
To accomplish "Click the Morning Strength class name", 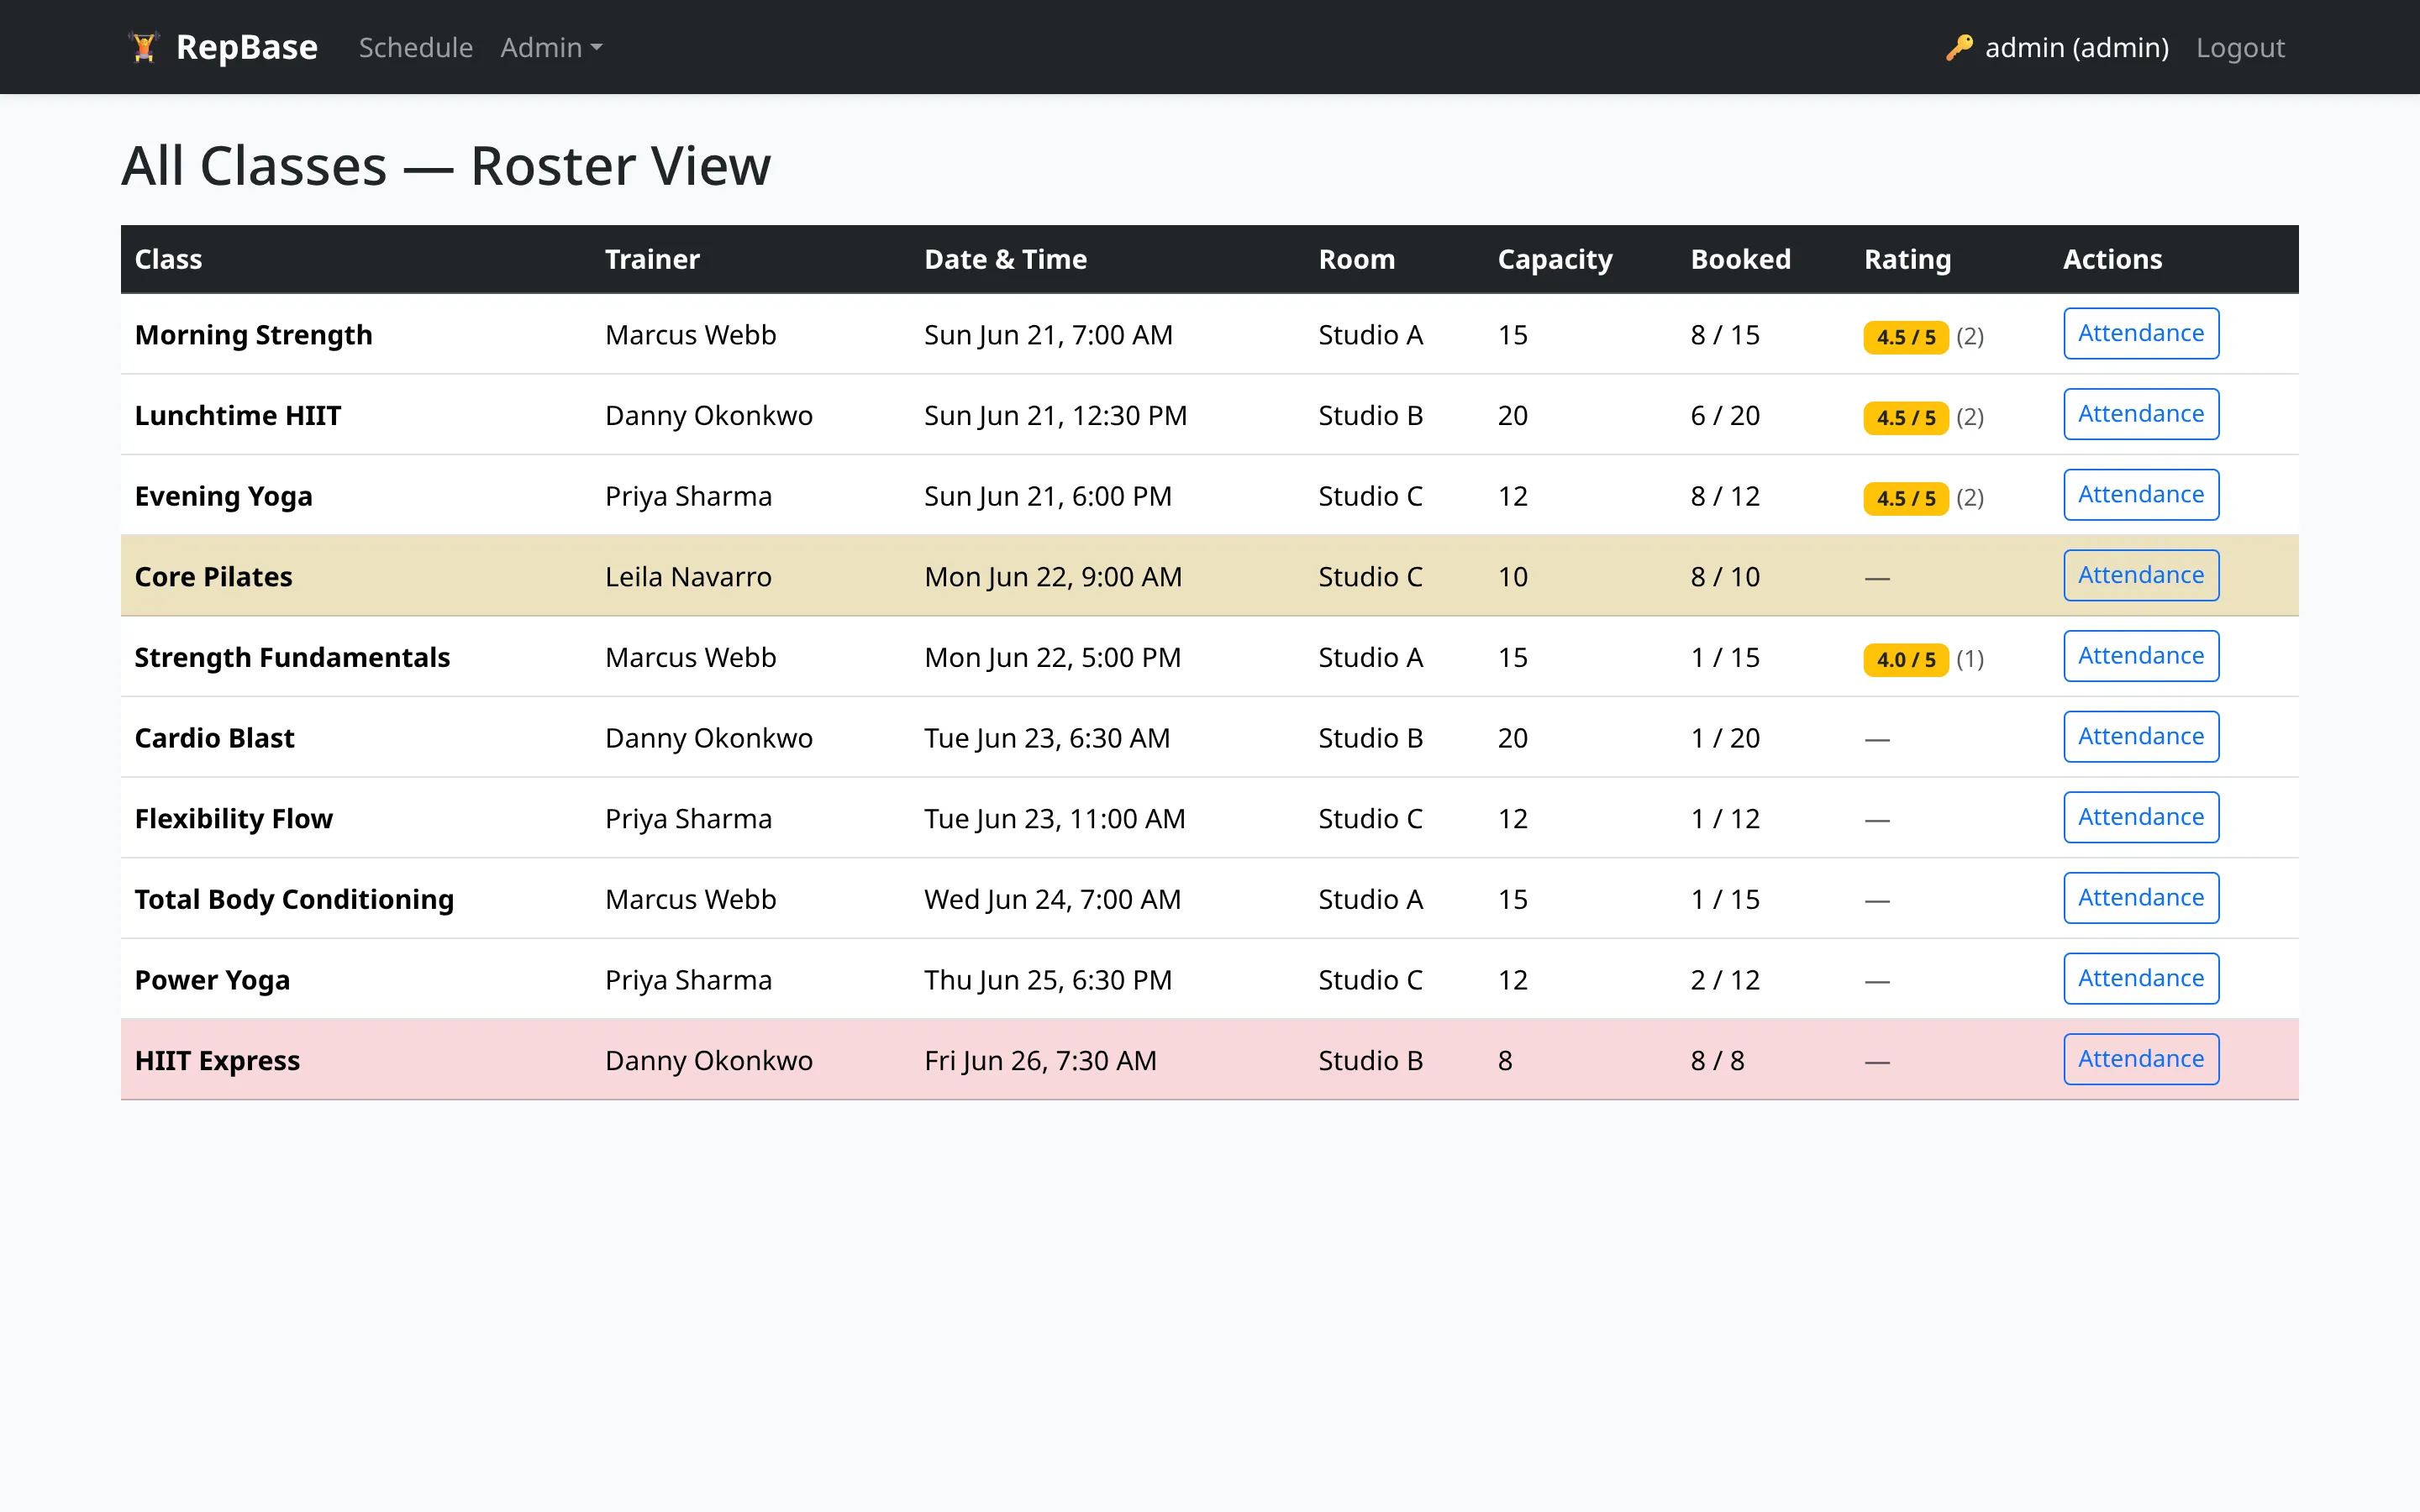I will [x=253, y=335].
